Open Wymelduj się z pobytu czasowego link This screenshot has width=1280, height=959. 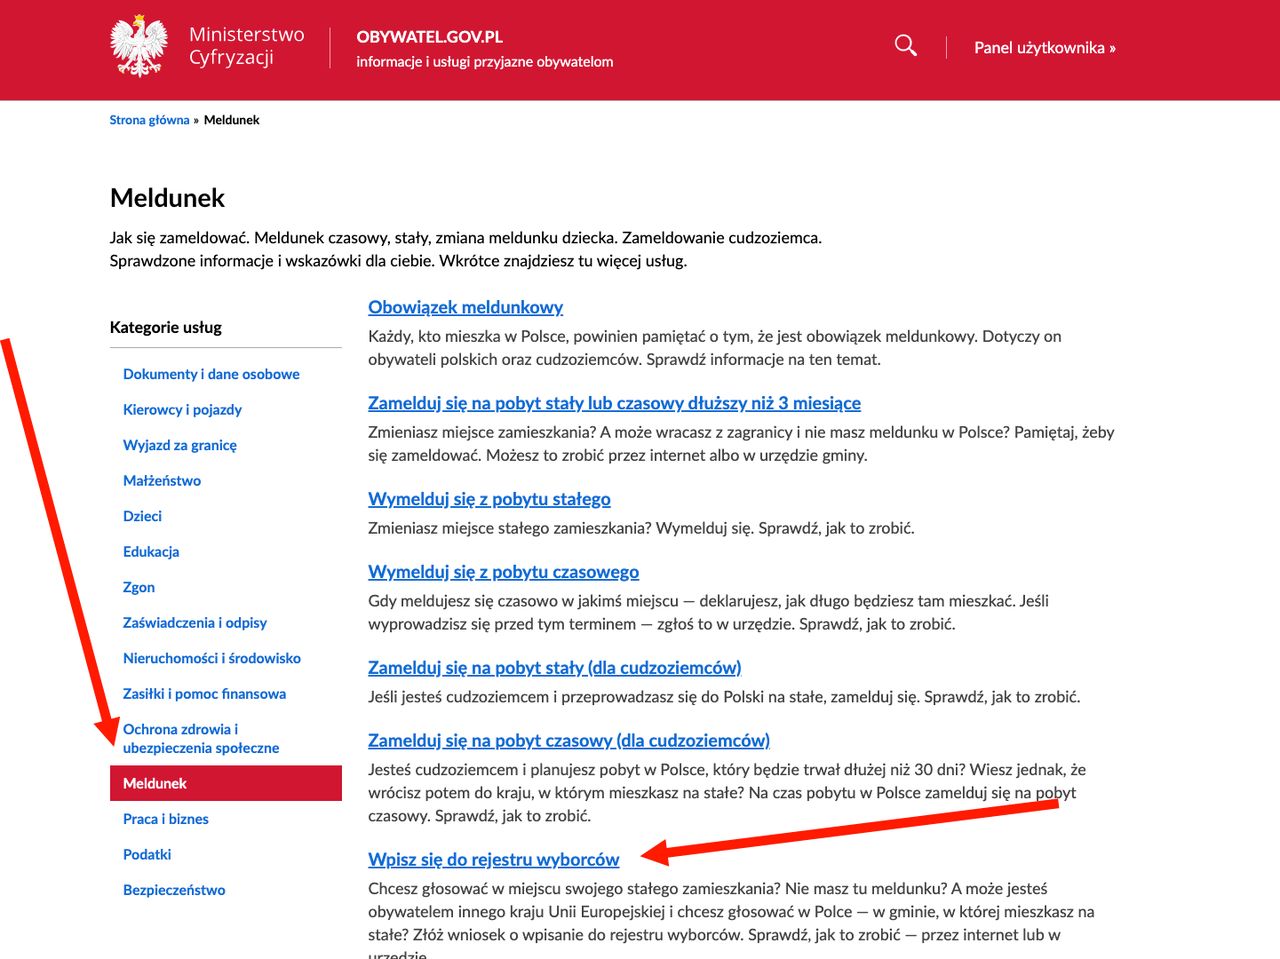pyautogui.click(x=503, y=572)
